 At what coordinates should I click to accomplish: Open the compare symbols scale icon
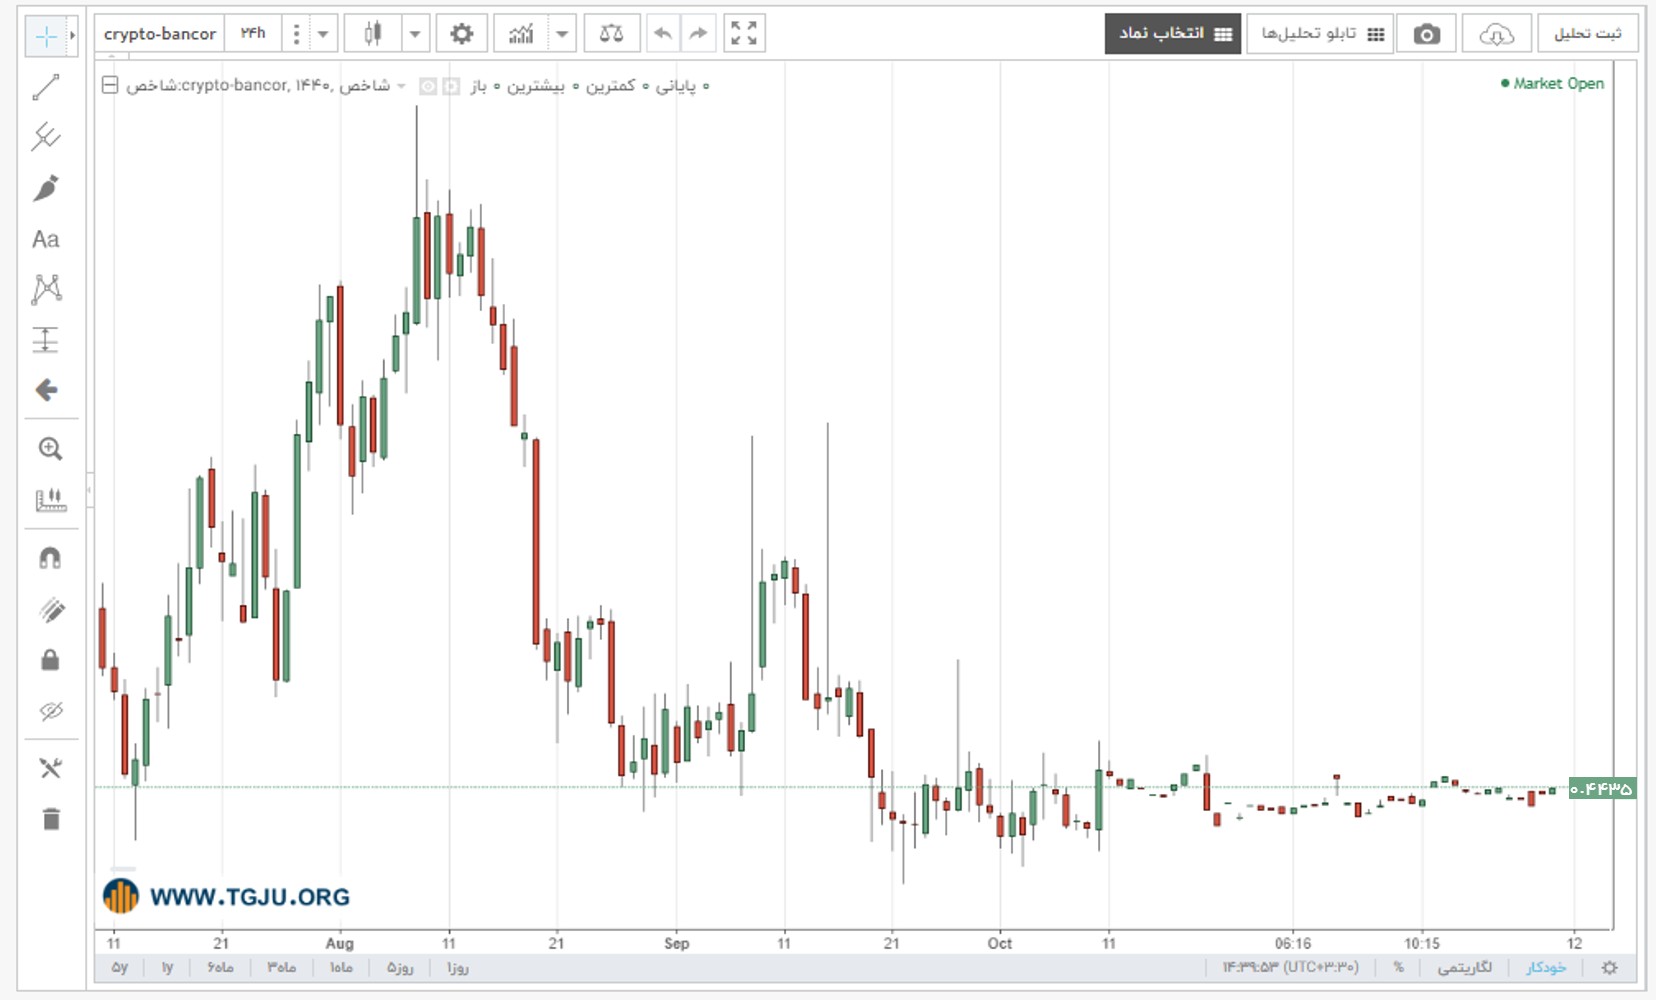click(611, 34)
